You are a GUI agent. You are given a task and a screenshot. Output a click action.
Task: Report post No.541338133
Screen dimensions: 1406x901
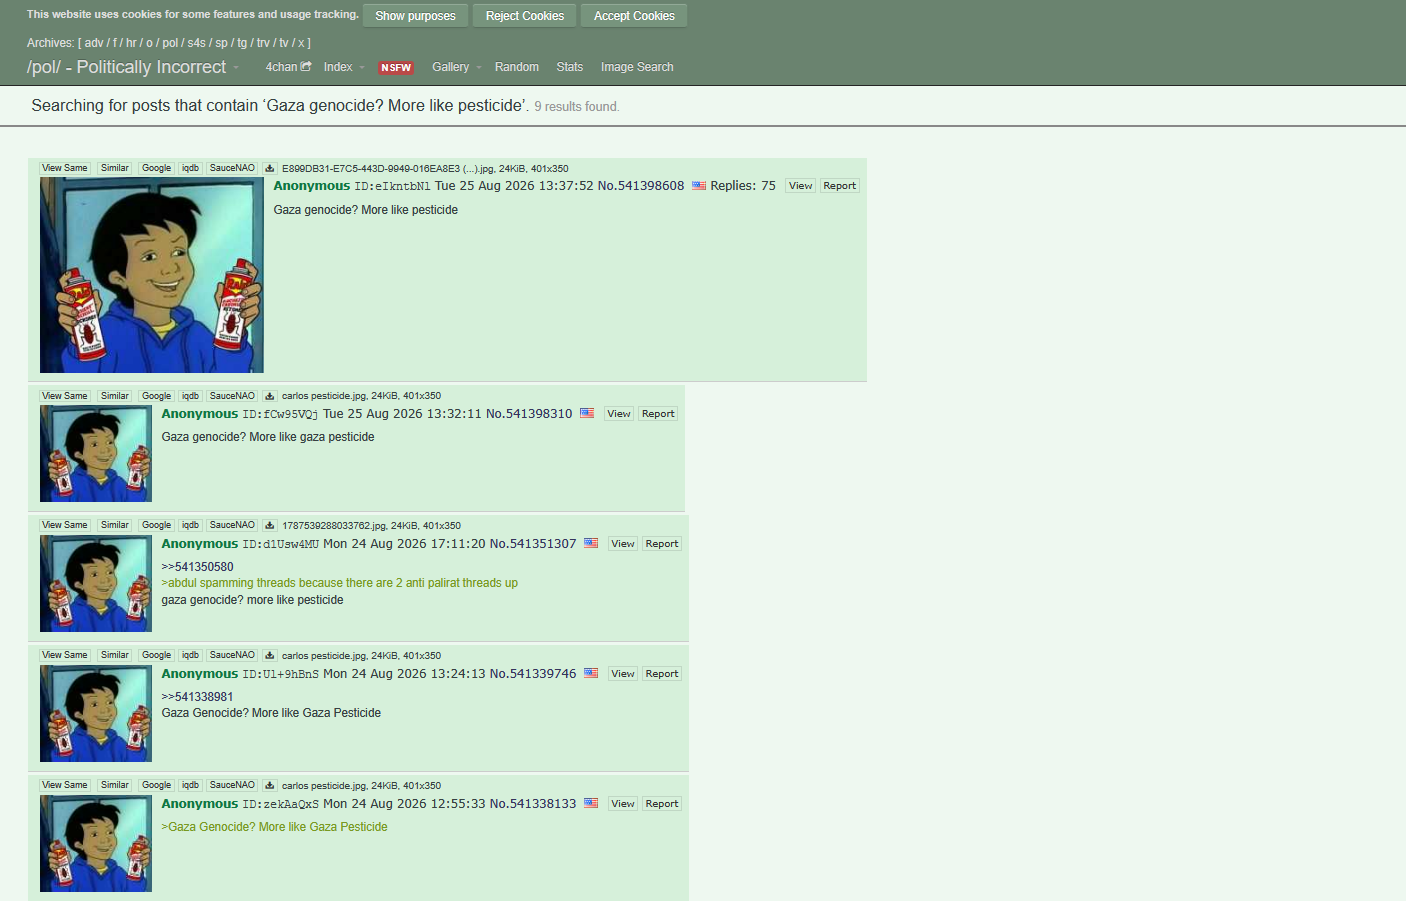(x=662, y=804)
